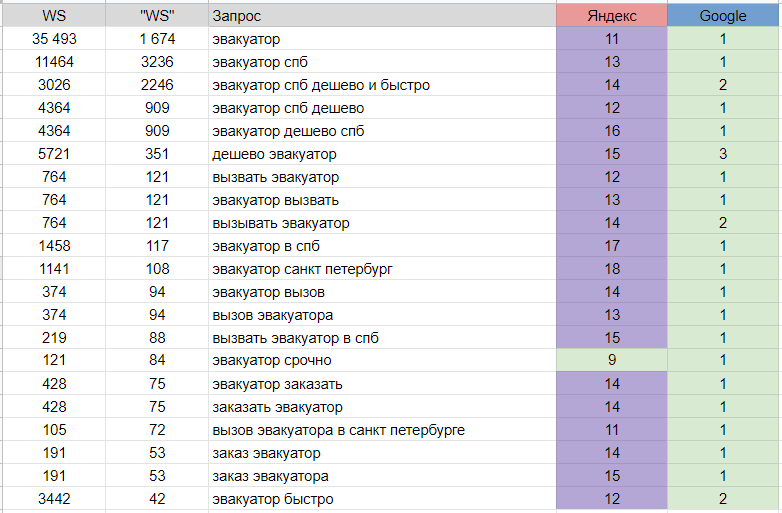Select the Google column header
The image size is (782, 513).
pyautogui.click(x=722, y=16)
